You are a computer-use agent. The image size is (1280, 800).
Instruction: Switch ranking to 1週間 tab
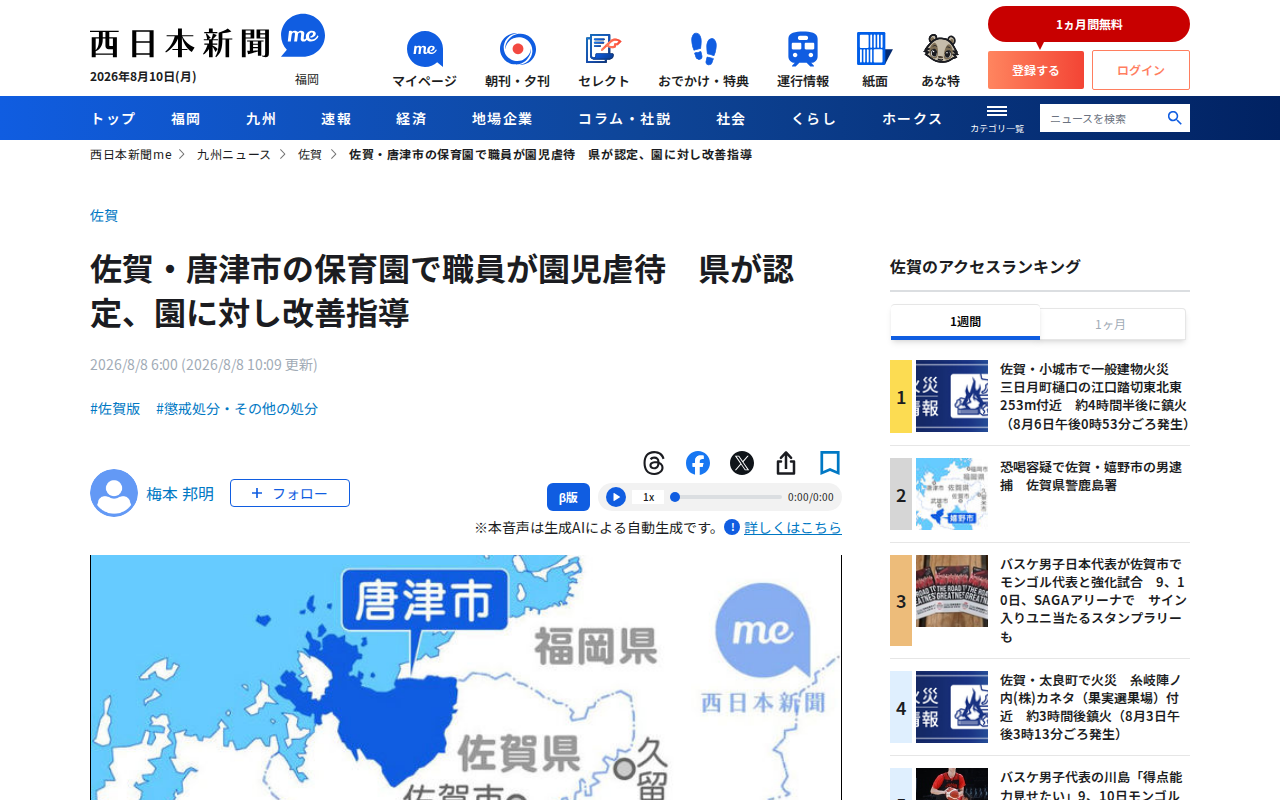point(965,322)
